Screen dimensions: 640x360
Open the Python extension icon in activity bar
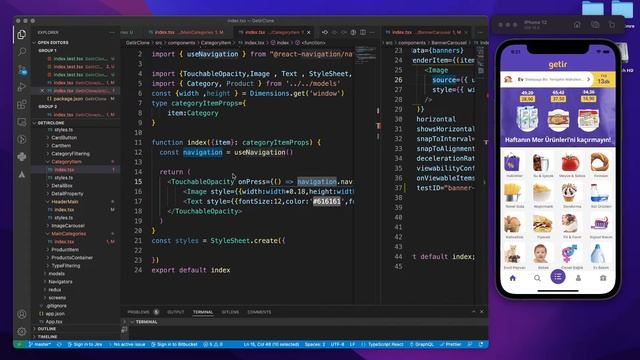pos(22,157)
